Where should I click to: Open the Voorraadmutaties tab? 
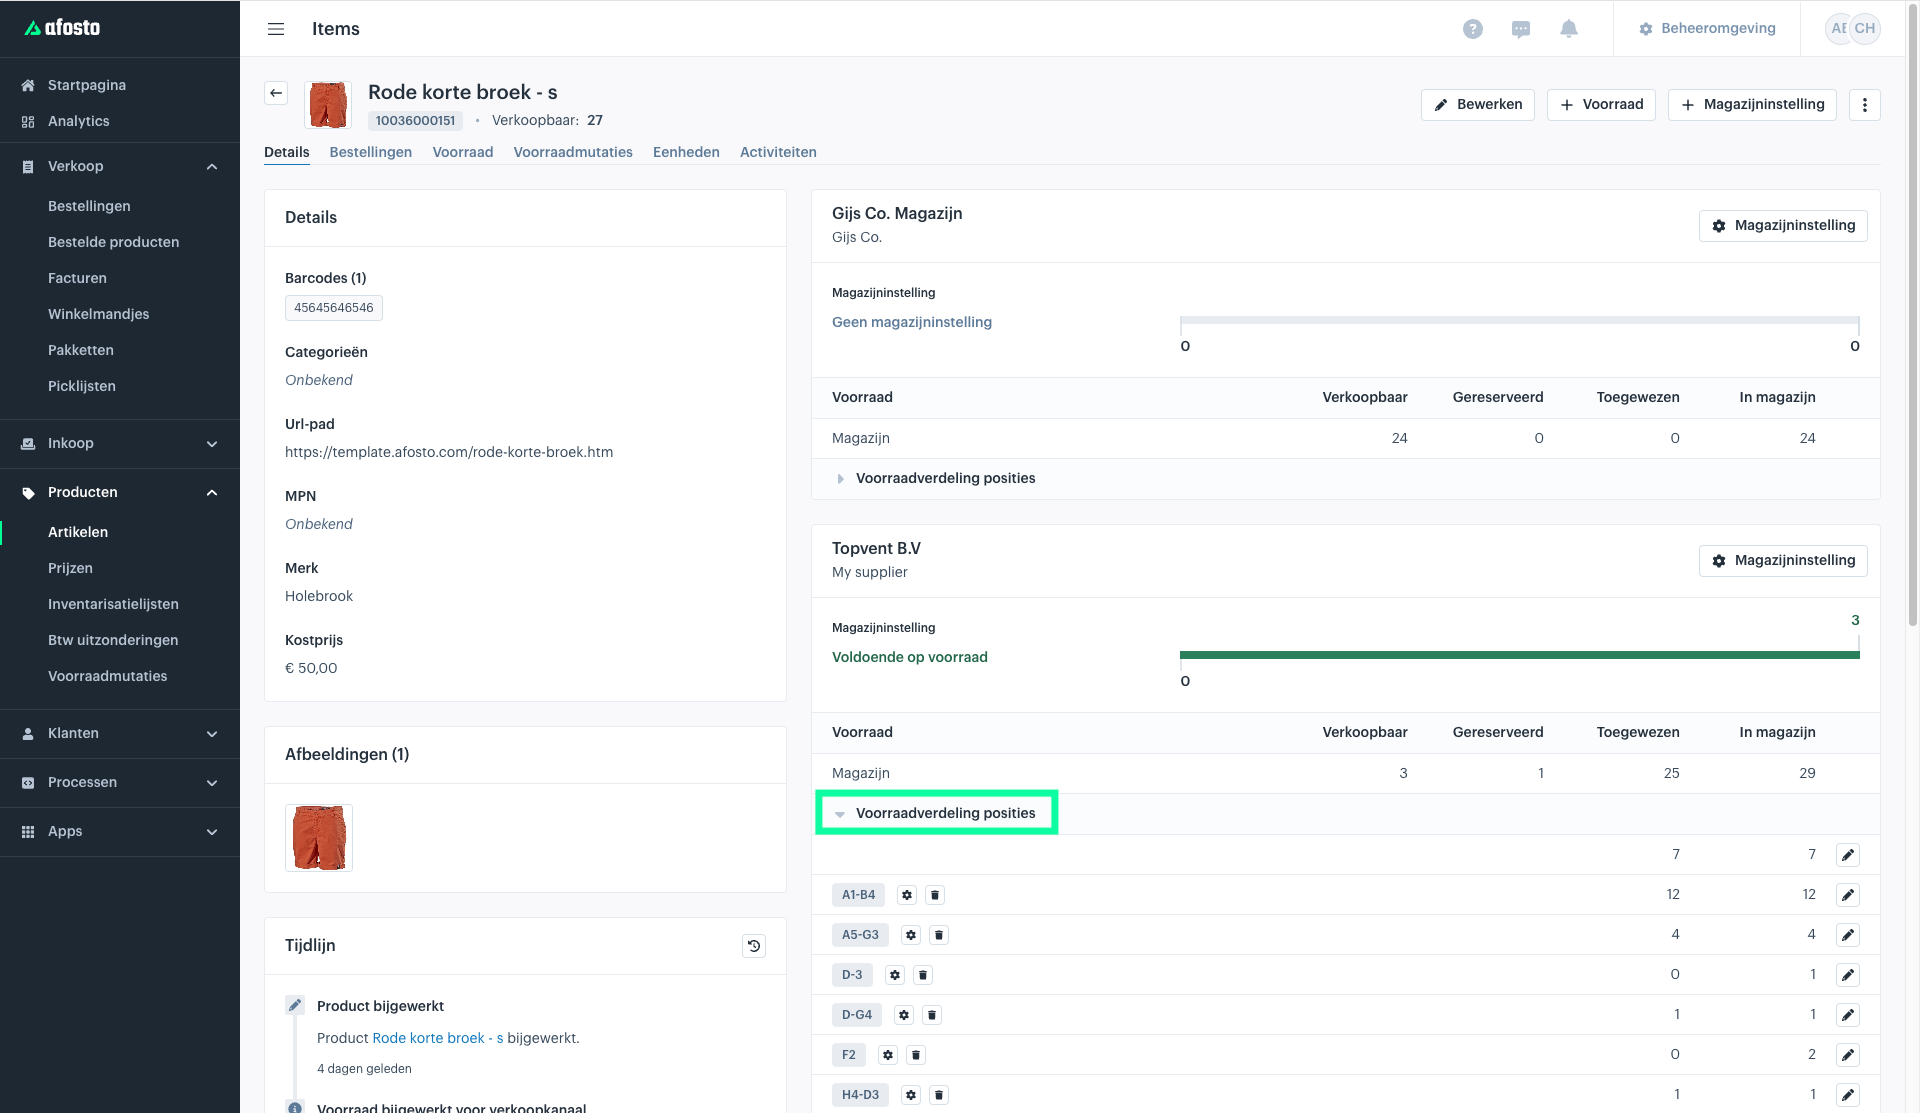tap(573, 152)
